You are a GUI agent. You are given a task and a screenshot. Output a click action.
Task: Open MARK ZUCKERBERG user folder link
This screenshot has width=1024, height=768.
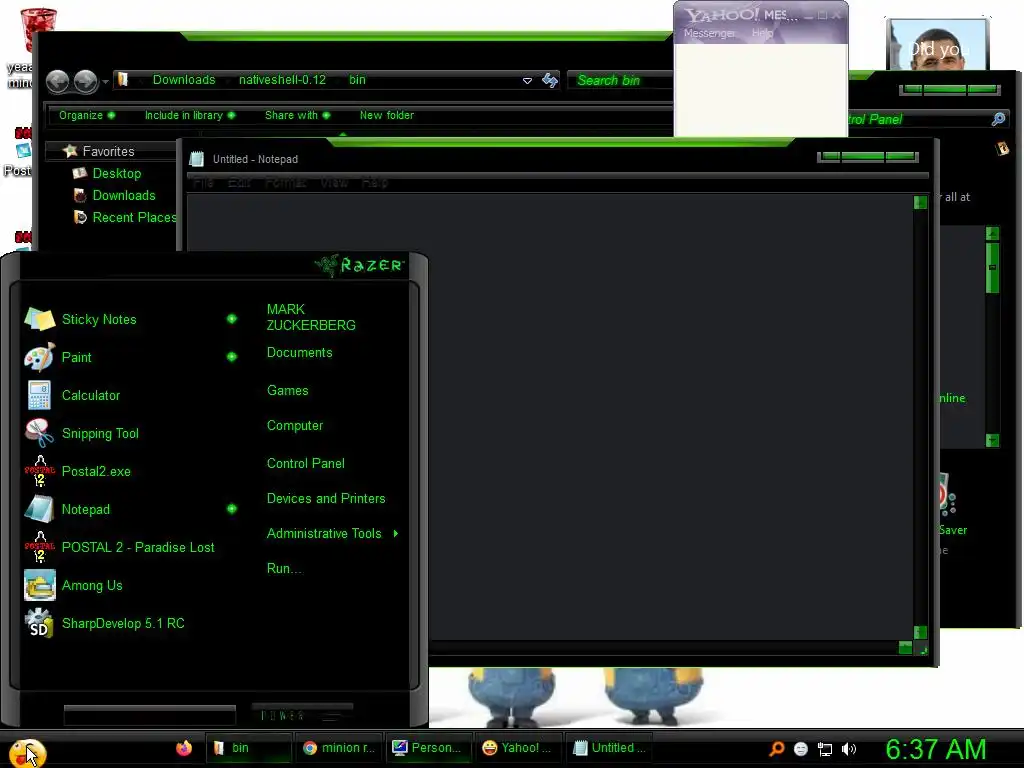(311, 317)
